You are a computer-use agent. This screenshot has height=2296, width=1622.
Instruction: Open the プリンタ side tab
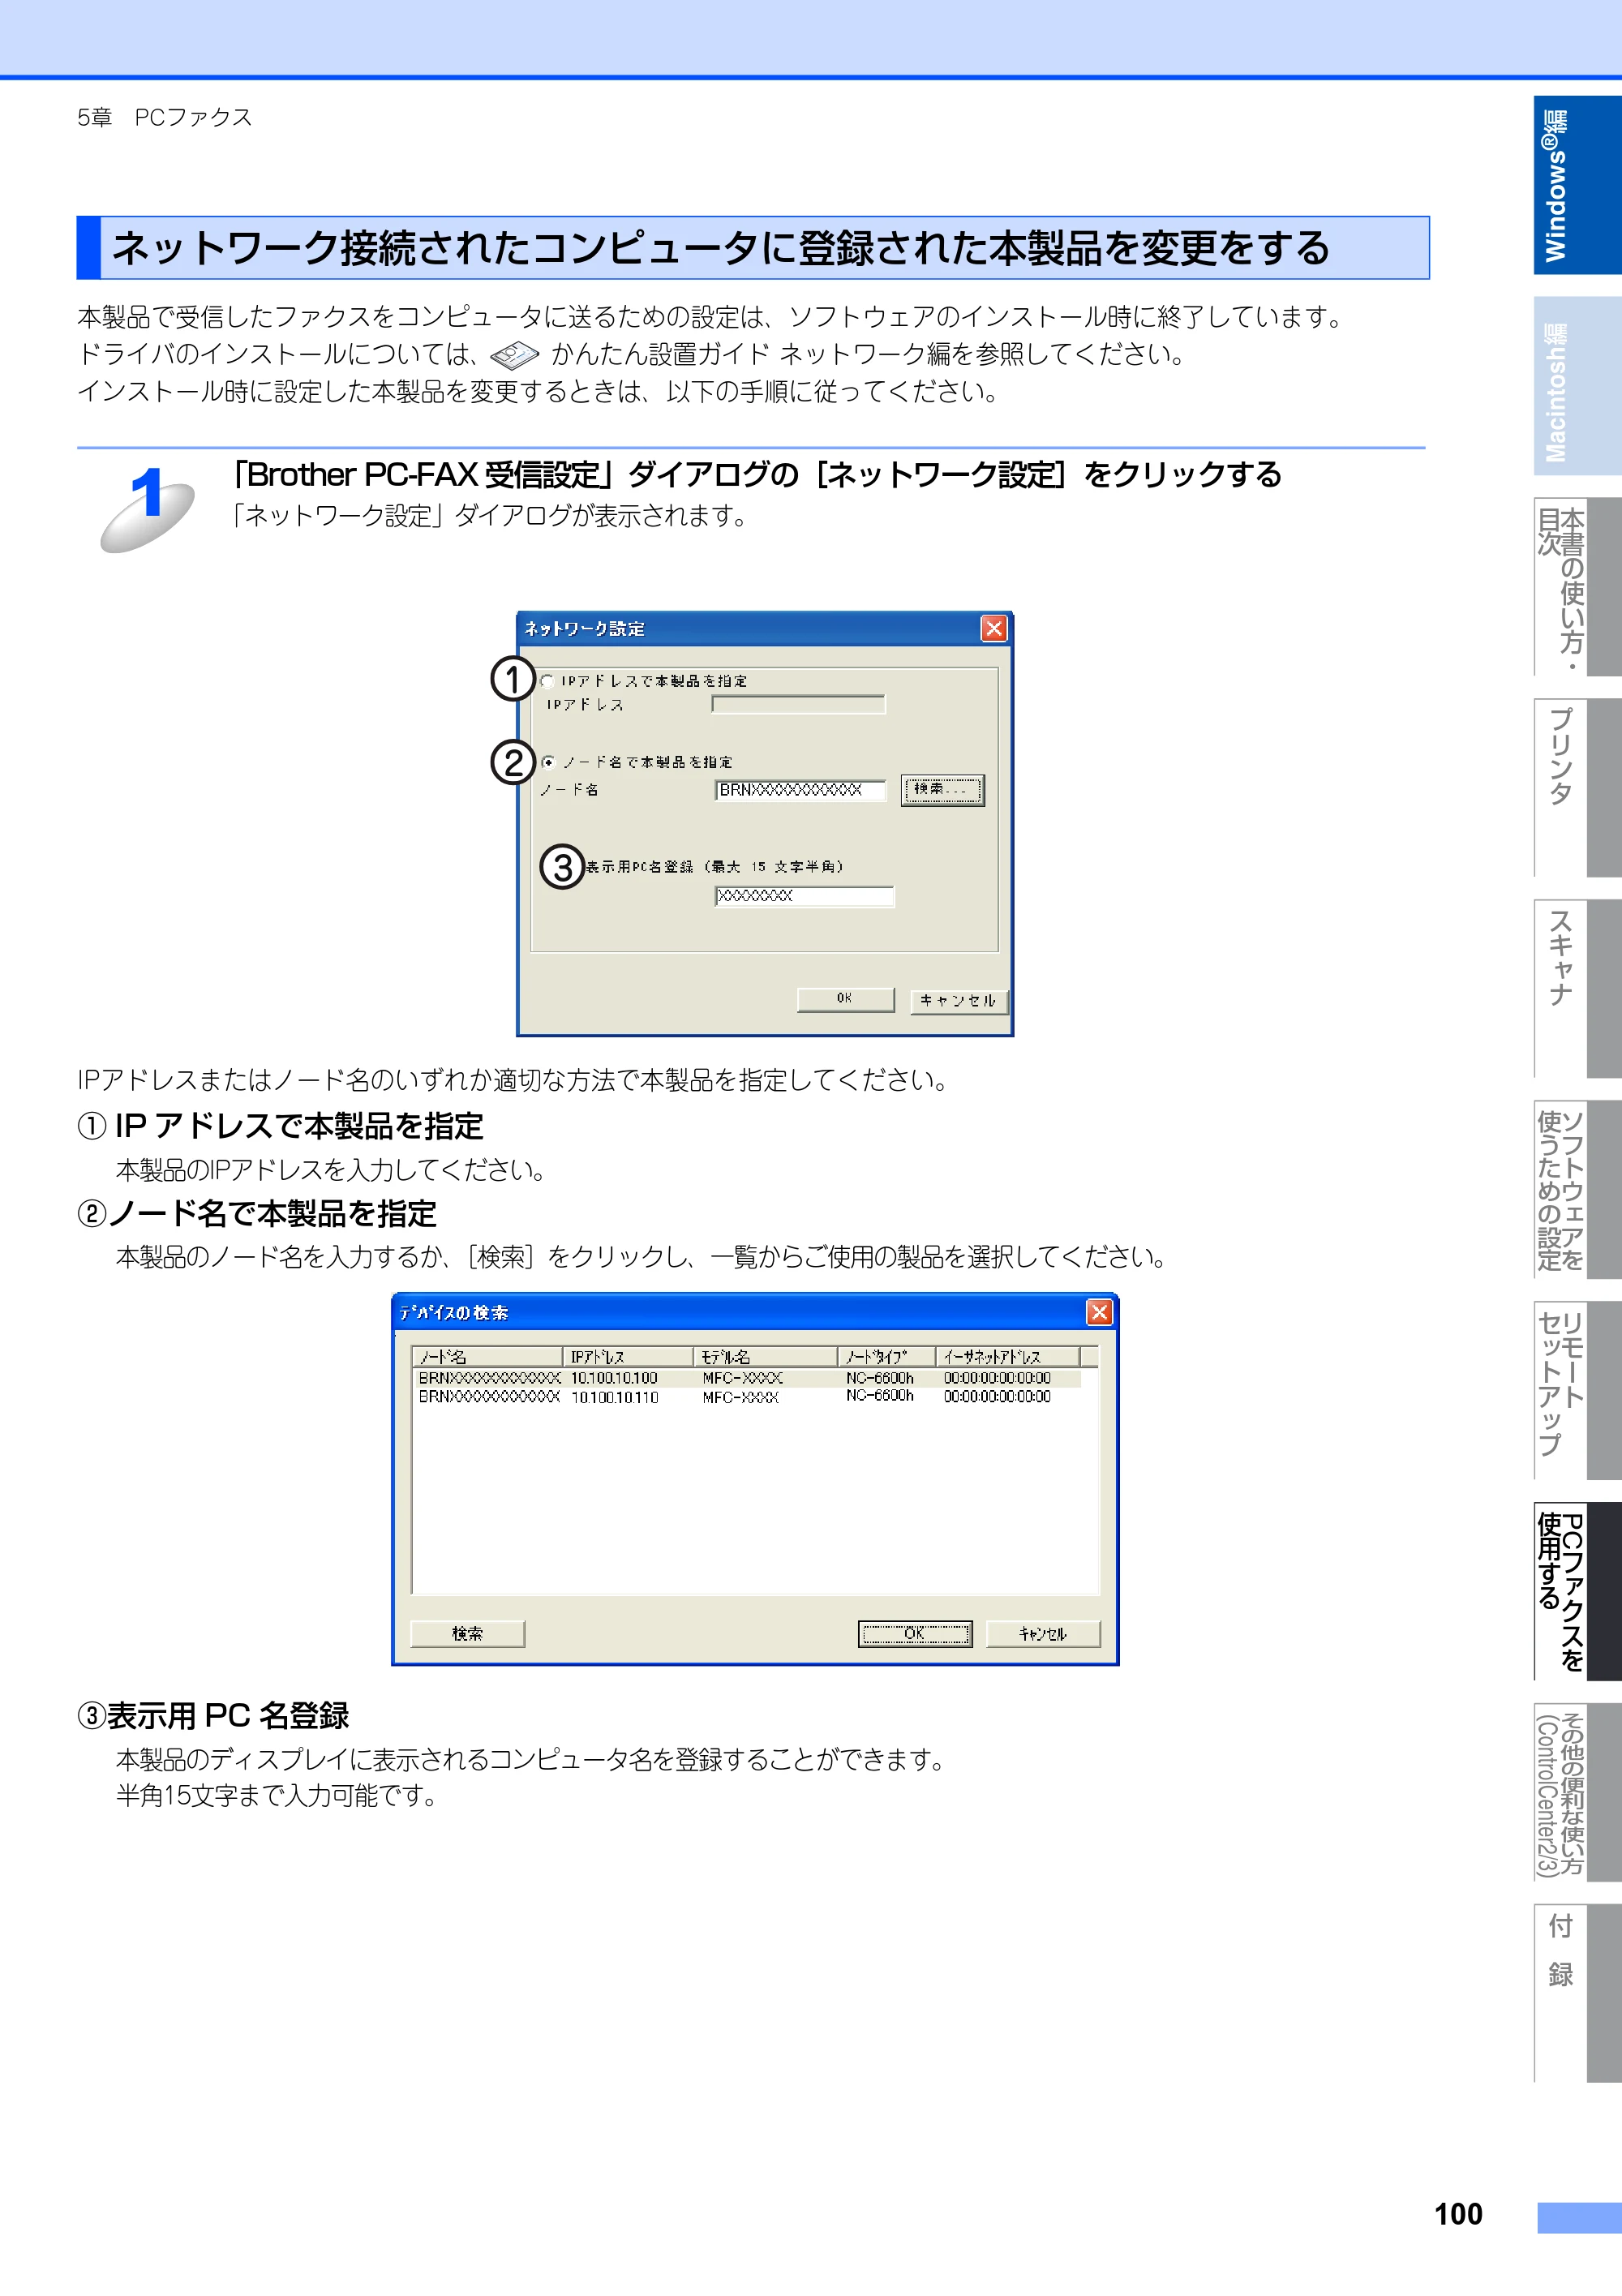coord(1578,788)
